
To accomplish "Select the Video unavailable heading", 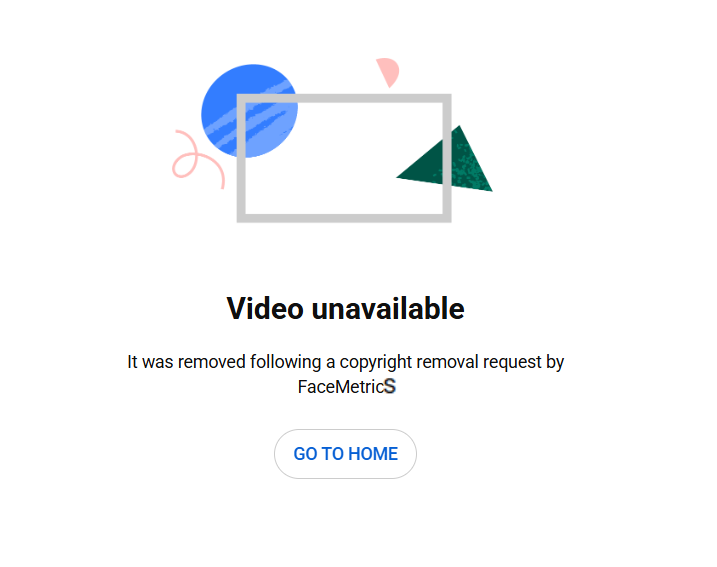I will (x=346, y=308).
